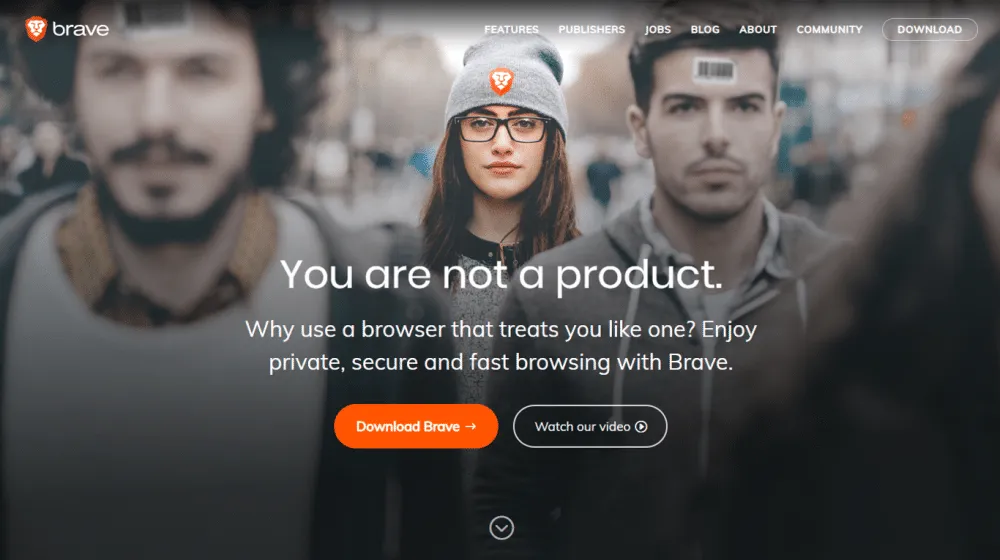The image size is (1000, 560).
Task: Click the "You are not a product." headline
Action: pos(501,275)
